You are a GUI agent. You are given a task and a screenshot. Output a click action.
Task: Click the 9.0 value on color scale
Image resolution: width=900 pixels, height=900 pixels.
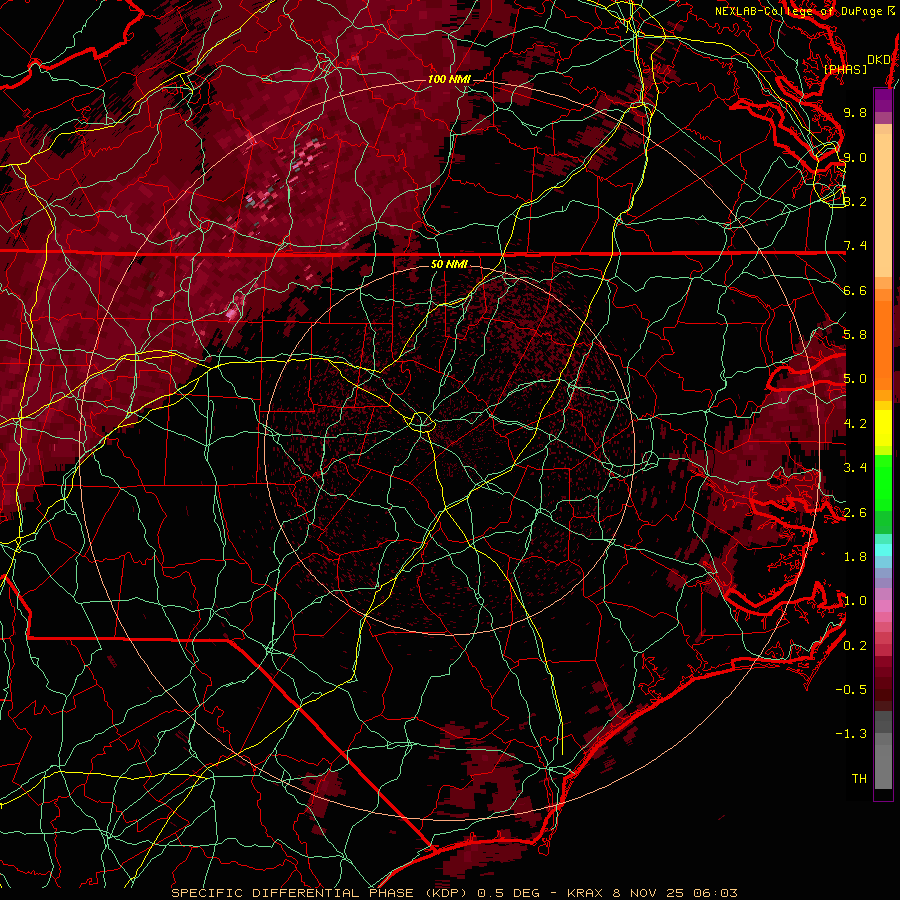click(855, 157)
